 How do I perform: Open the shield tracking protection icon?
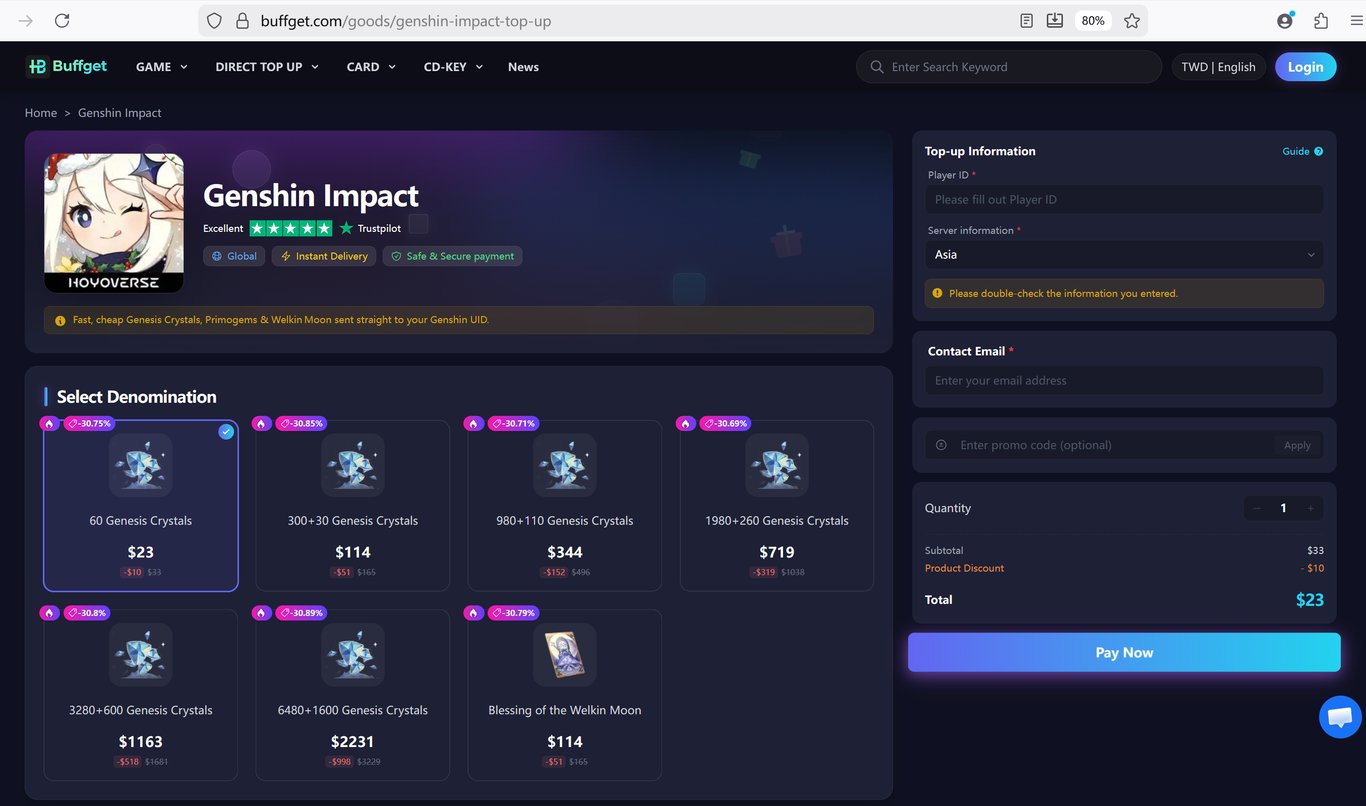tap(213, 21)
